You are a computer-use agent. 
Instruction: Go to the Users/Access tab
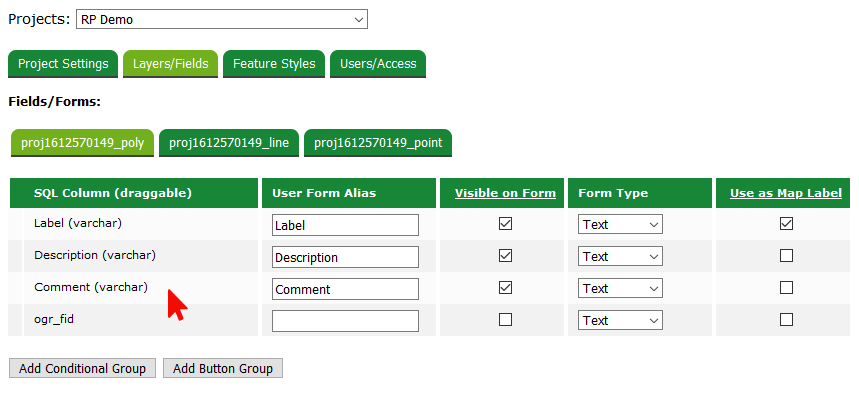(378, 64)
